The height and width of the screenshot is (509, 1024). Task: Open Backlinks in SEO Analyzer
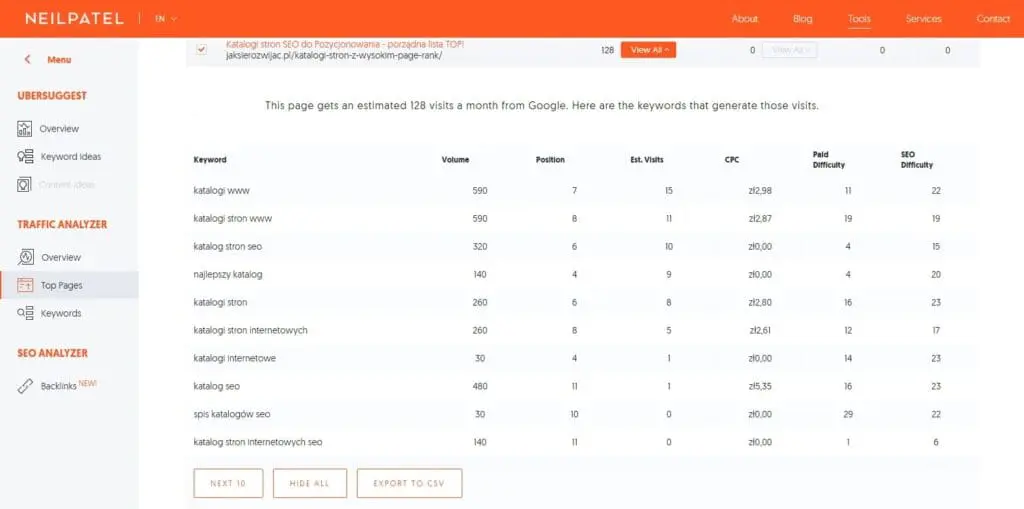click(x=59, y=386)
